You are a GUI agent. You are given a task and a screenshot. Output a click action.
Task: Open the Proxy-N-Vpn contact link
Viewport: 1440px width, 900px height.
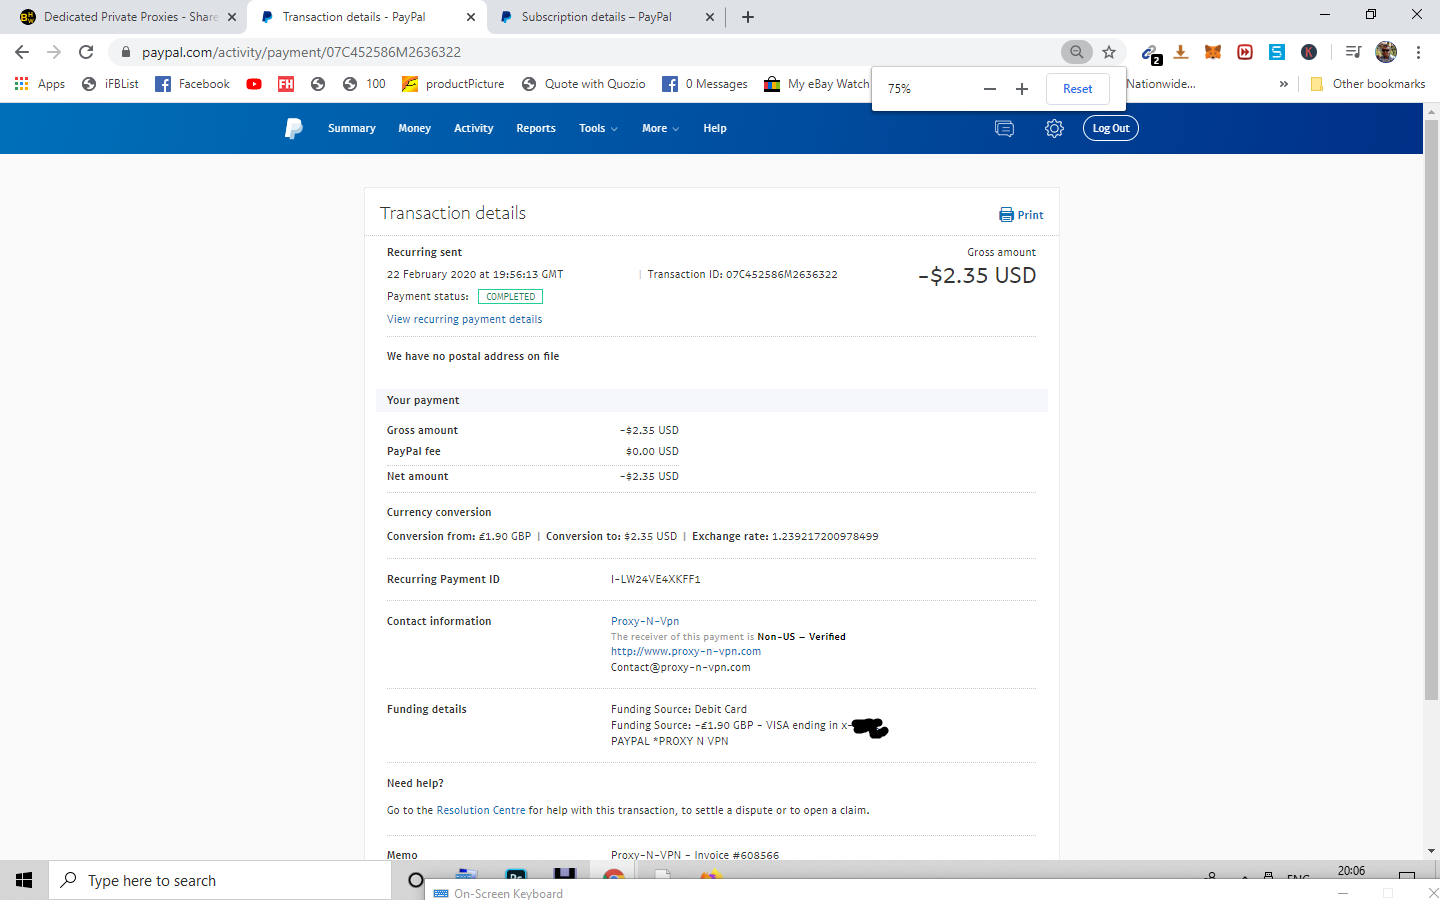click(645, 621)
